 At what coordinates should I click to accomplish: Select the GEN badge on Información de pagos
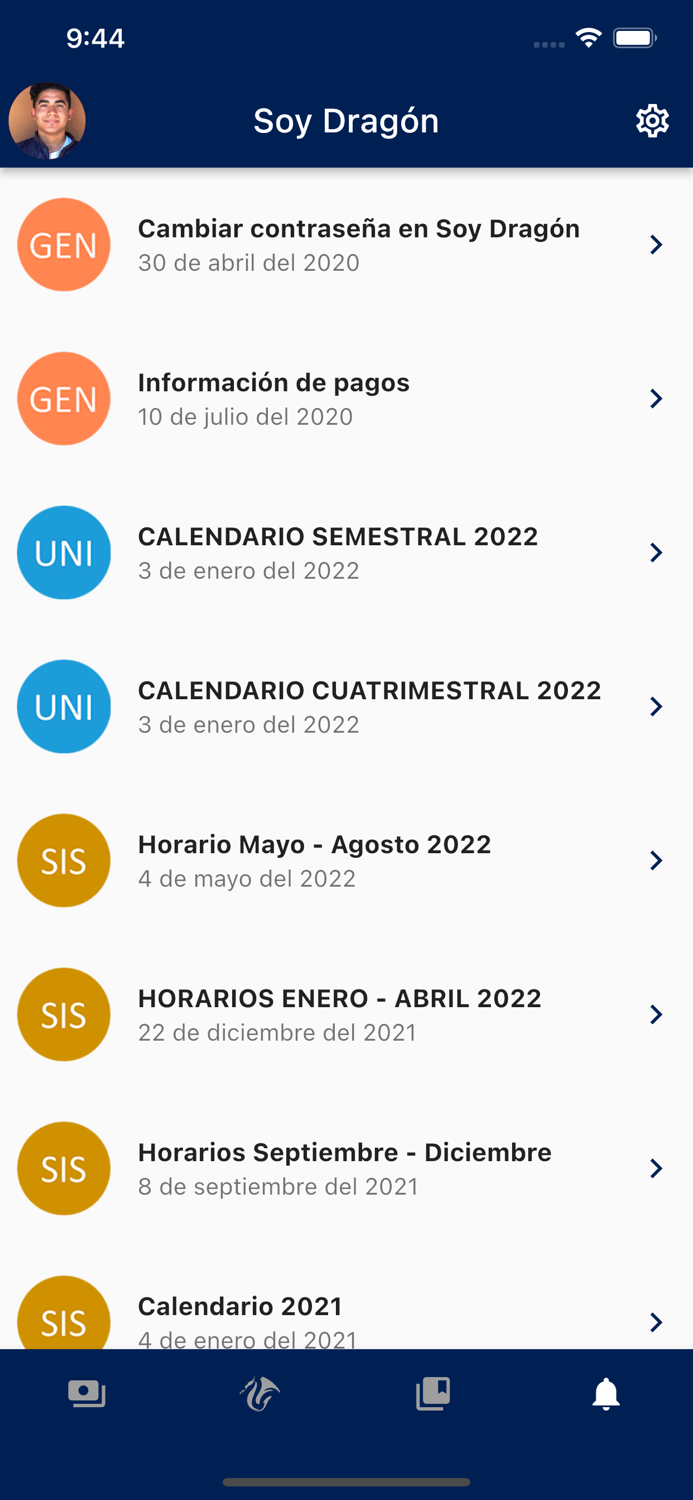[64, 398]
